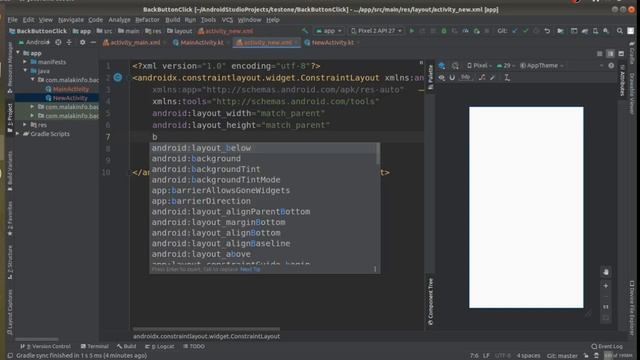Open the Pixel 2 API 27 device dropdown
The image size is (640, 360).
(x=377, y=31)
